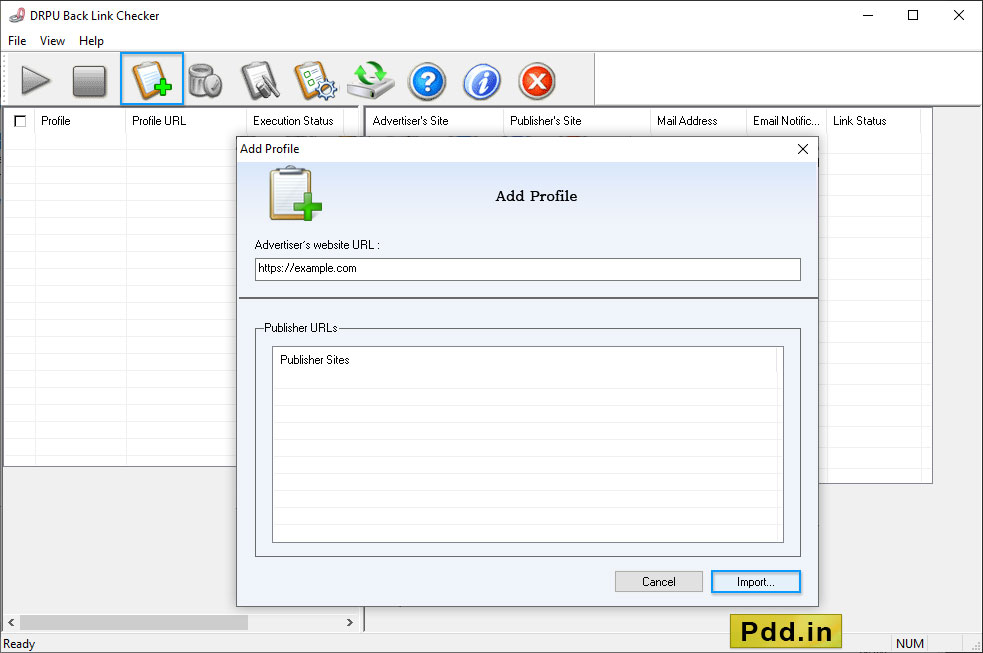
Task: Click the Add Profile dialog clipboard graphic
Action: (295, 194)
